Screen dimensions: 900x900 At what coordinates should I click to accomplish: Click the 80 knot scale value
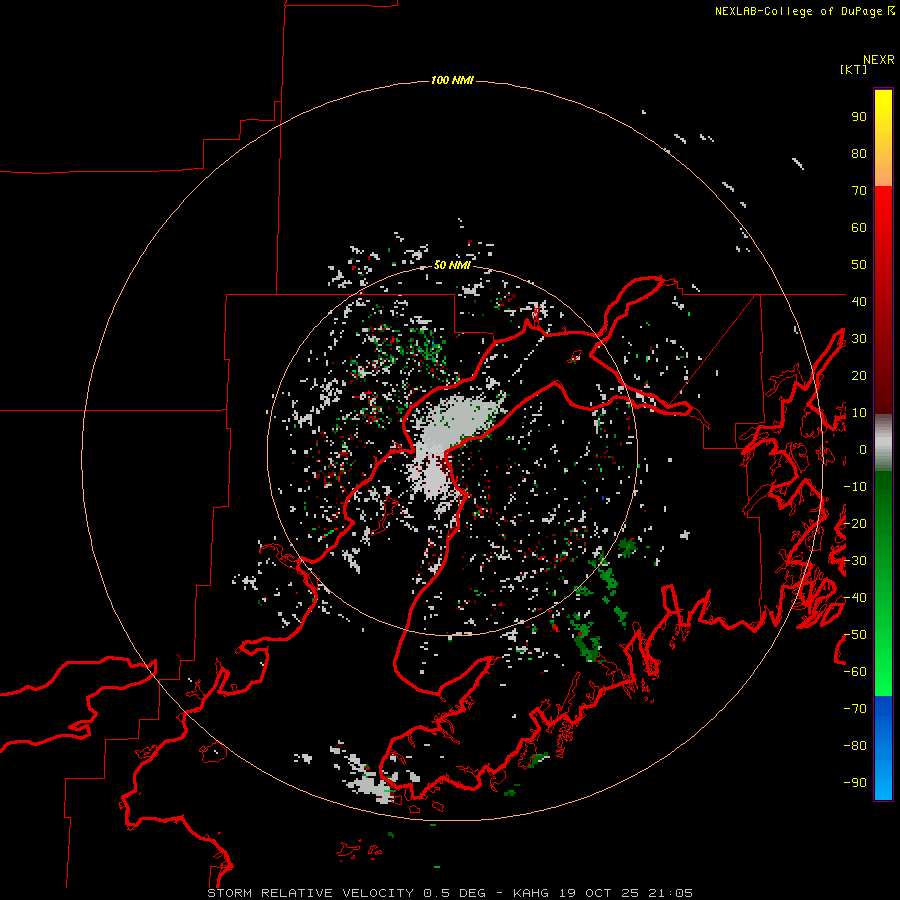[x=859, y=154]
